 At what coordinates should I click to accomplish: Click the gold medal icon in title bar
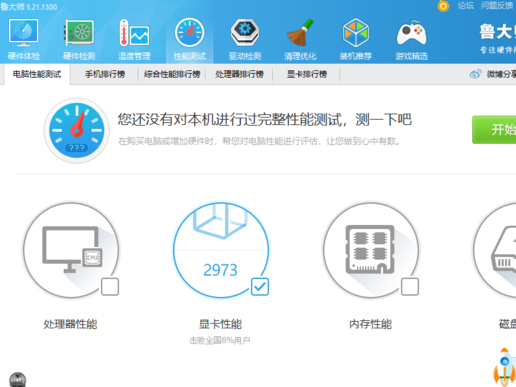pos(443,6)
